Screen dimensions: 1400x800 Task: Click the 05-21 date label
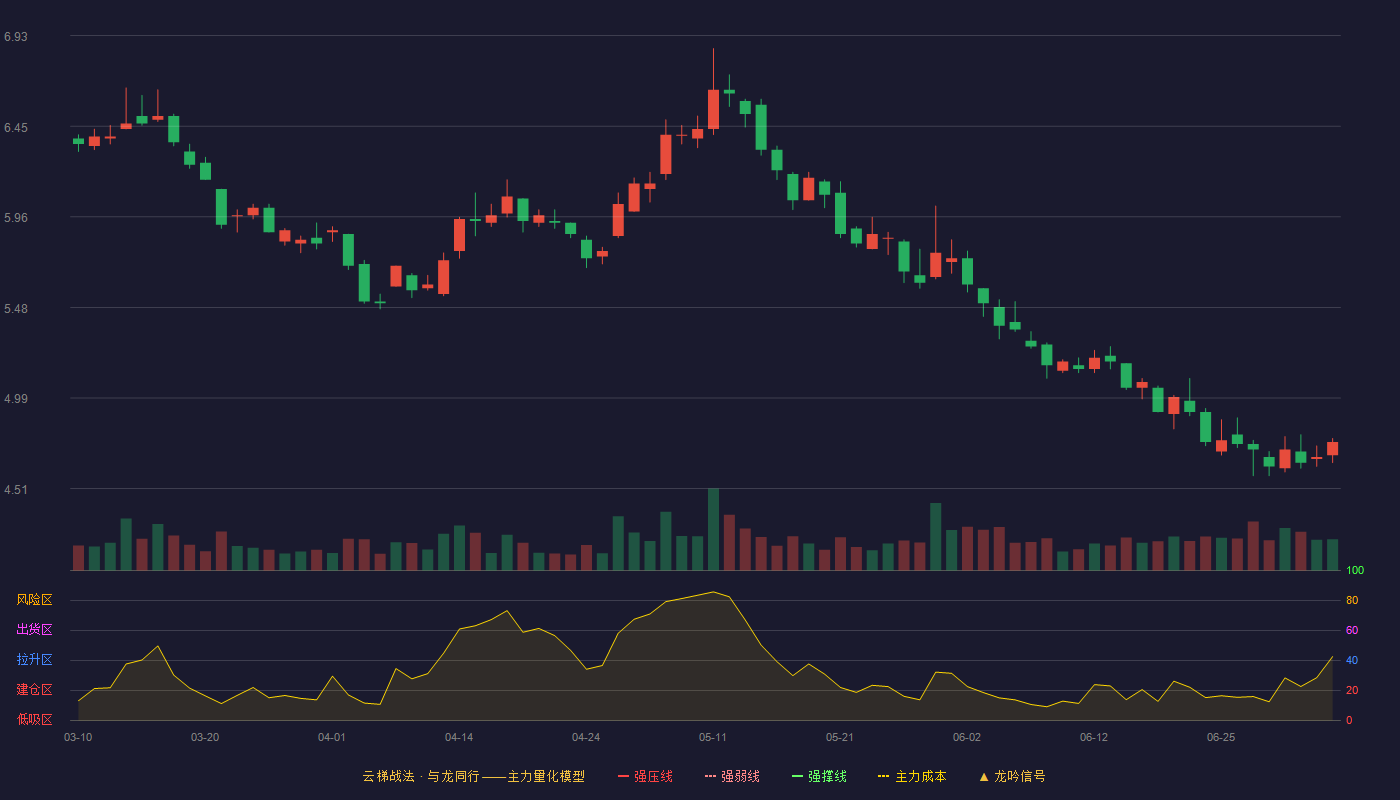(840, 737)
